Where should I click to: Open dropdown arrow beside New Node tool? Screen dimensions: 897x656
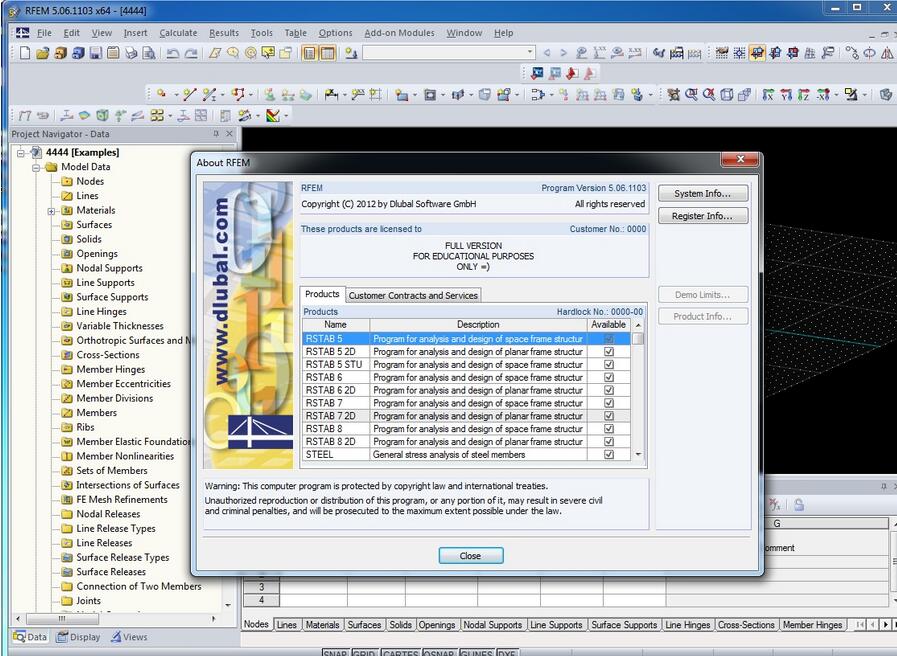(x=176, y=95)
